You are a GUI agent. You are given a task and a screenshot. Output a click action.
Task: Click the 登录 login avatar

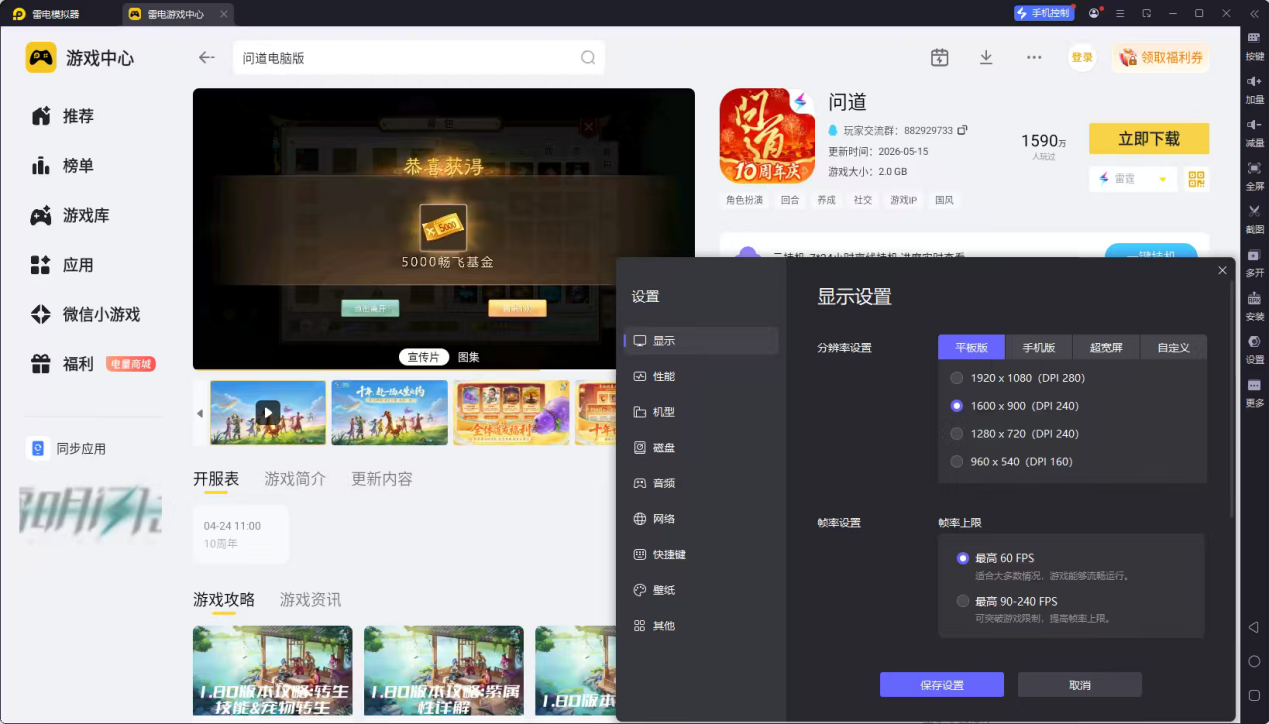point(1082,58)
